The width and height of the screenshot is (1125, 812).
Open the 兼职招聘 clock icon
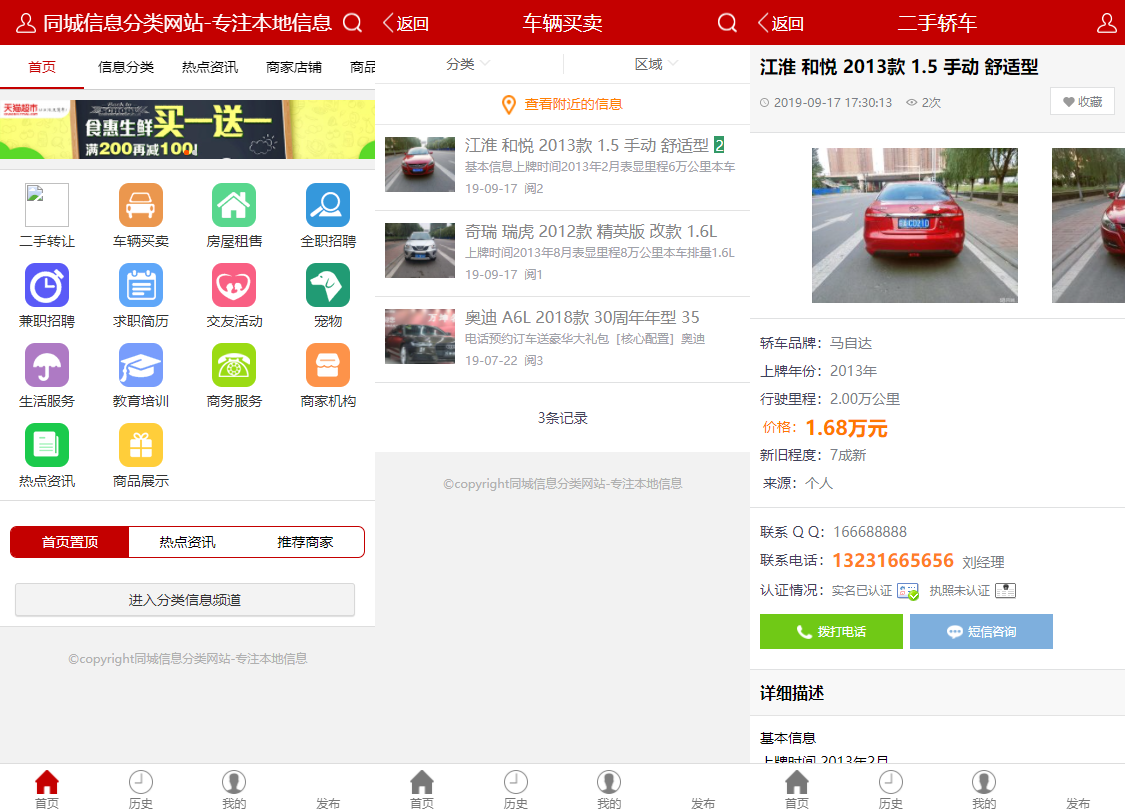pyautogui.click(x=47, y=285)
